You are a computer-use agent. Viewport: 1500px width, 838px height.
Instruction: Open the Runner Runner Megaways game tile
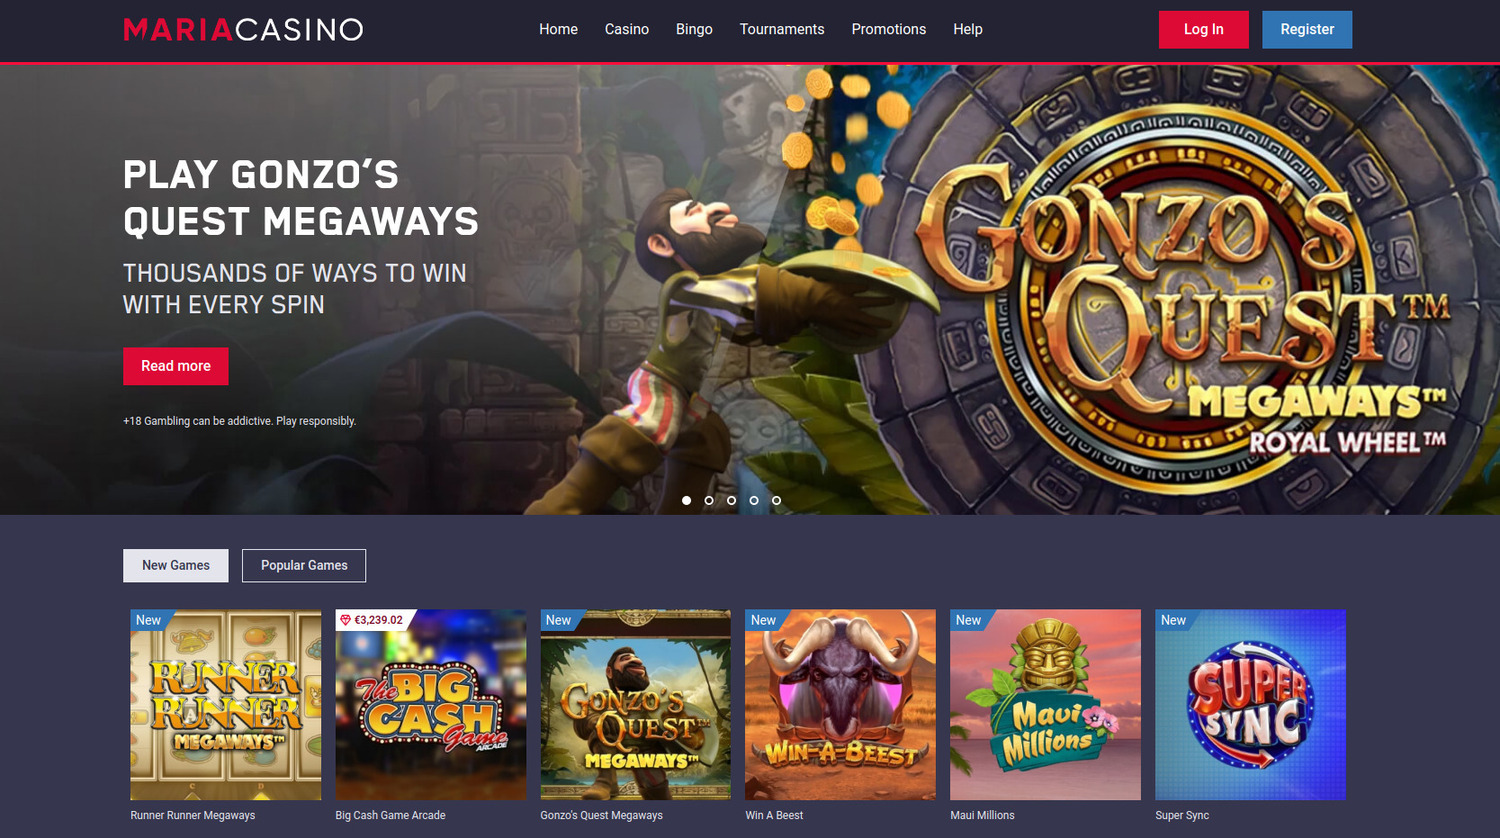226,705
